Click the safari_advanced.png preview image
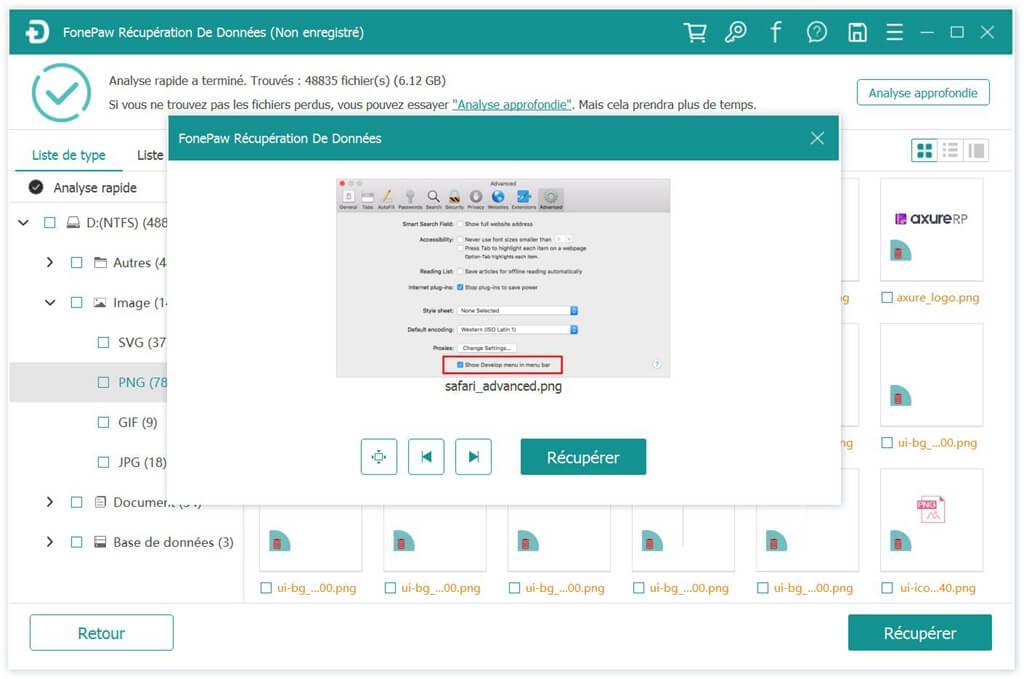The image size is (1024, 679). point(503,277)
